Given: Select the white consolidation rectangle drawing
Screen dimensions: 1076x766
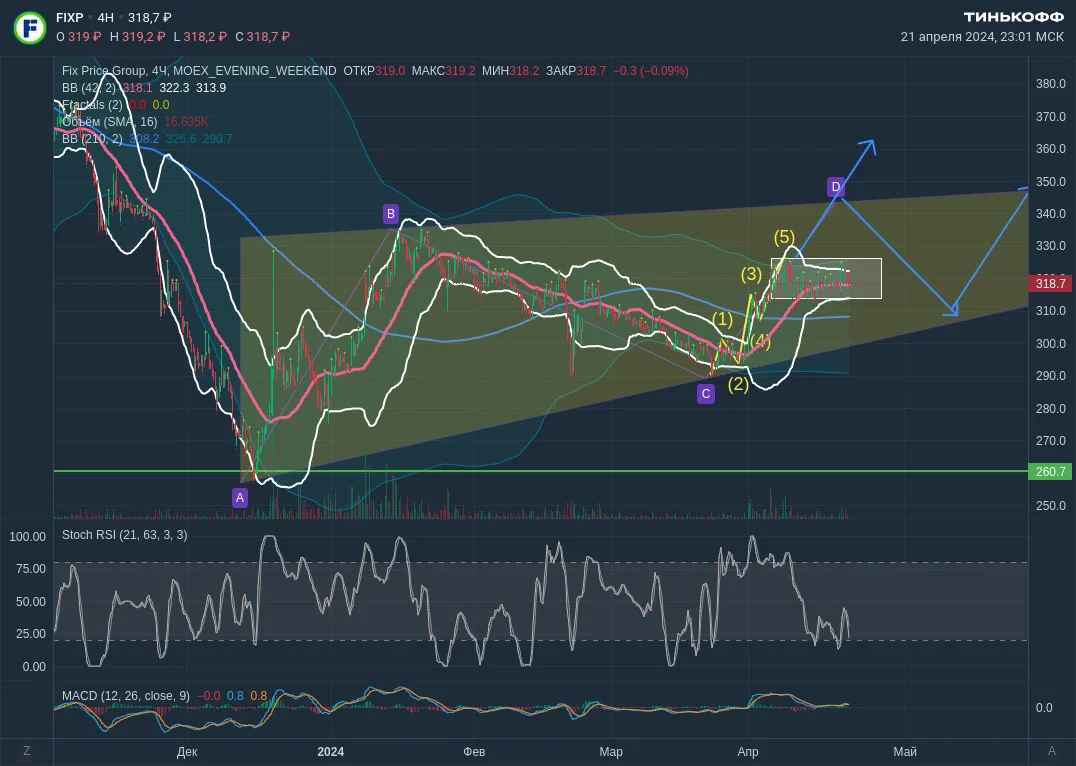Looking at the screenshot, I should 826,279.
